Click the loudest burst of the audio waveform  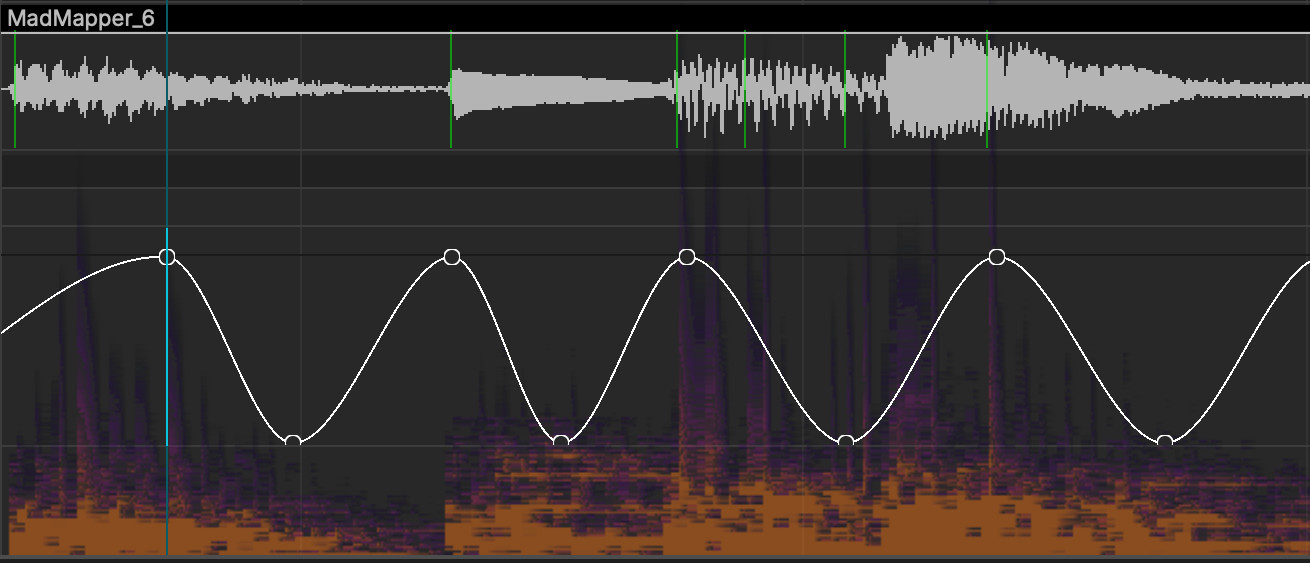pos(935,88)
